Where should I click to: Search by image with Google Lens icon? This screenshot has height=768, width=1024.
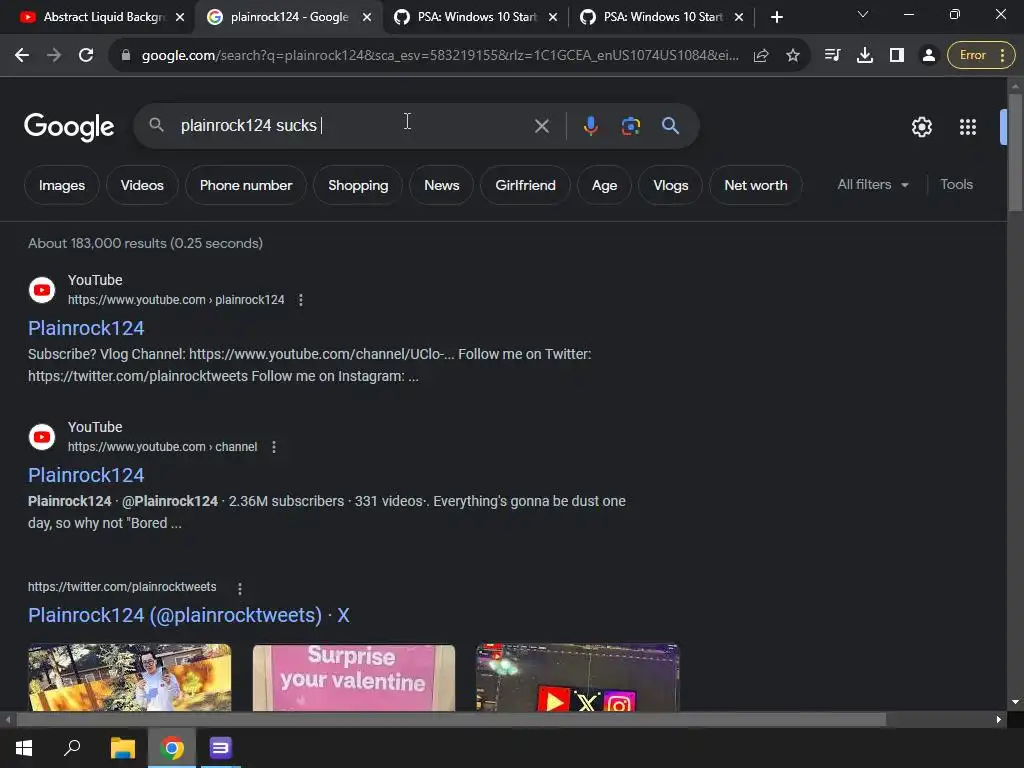pos(630,125)
